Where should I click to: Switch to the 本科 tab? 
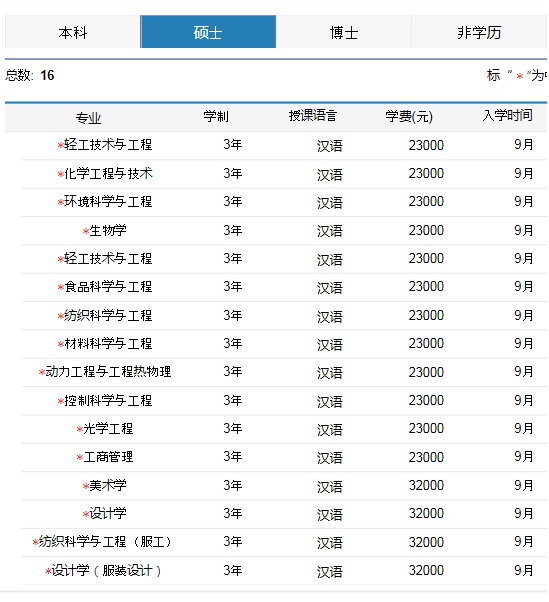coord(73,32)
